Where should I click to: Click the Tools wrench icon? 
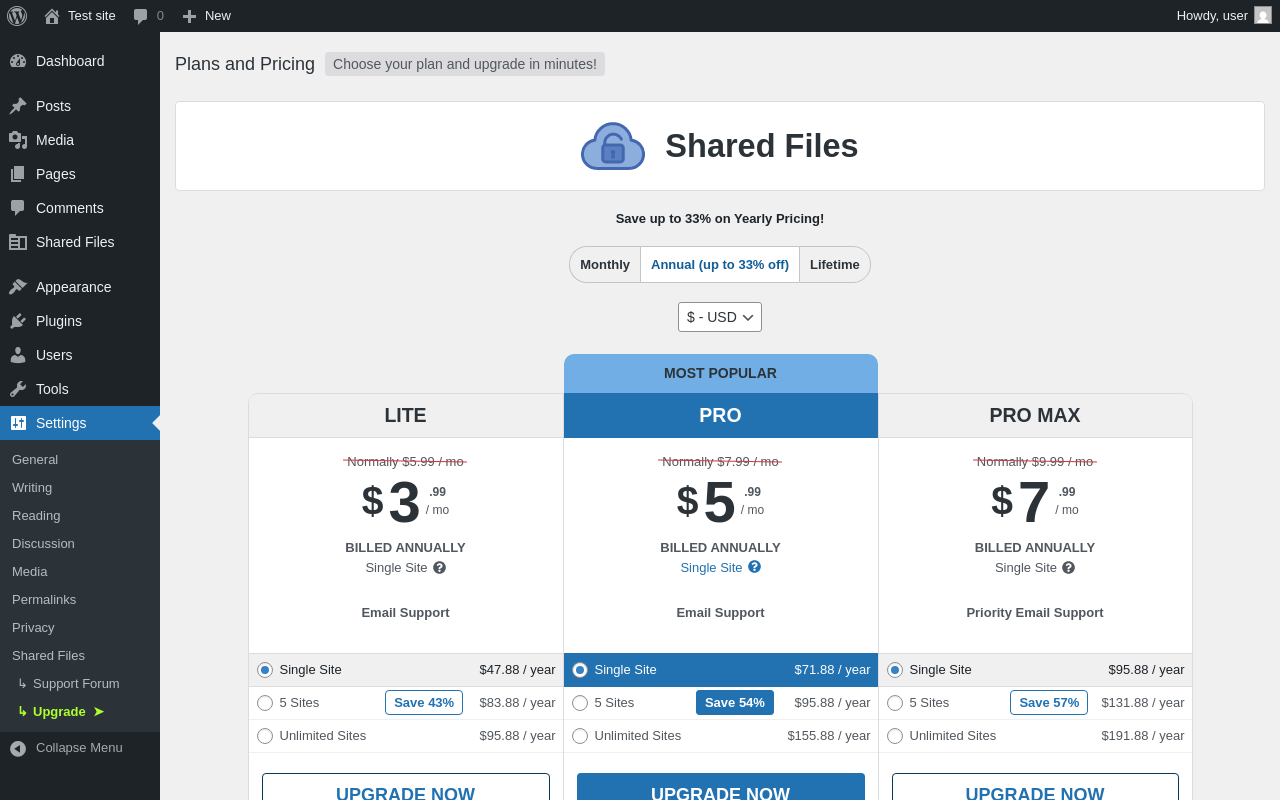click(18, 389)
